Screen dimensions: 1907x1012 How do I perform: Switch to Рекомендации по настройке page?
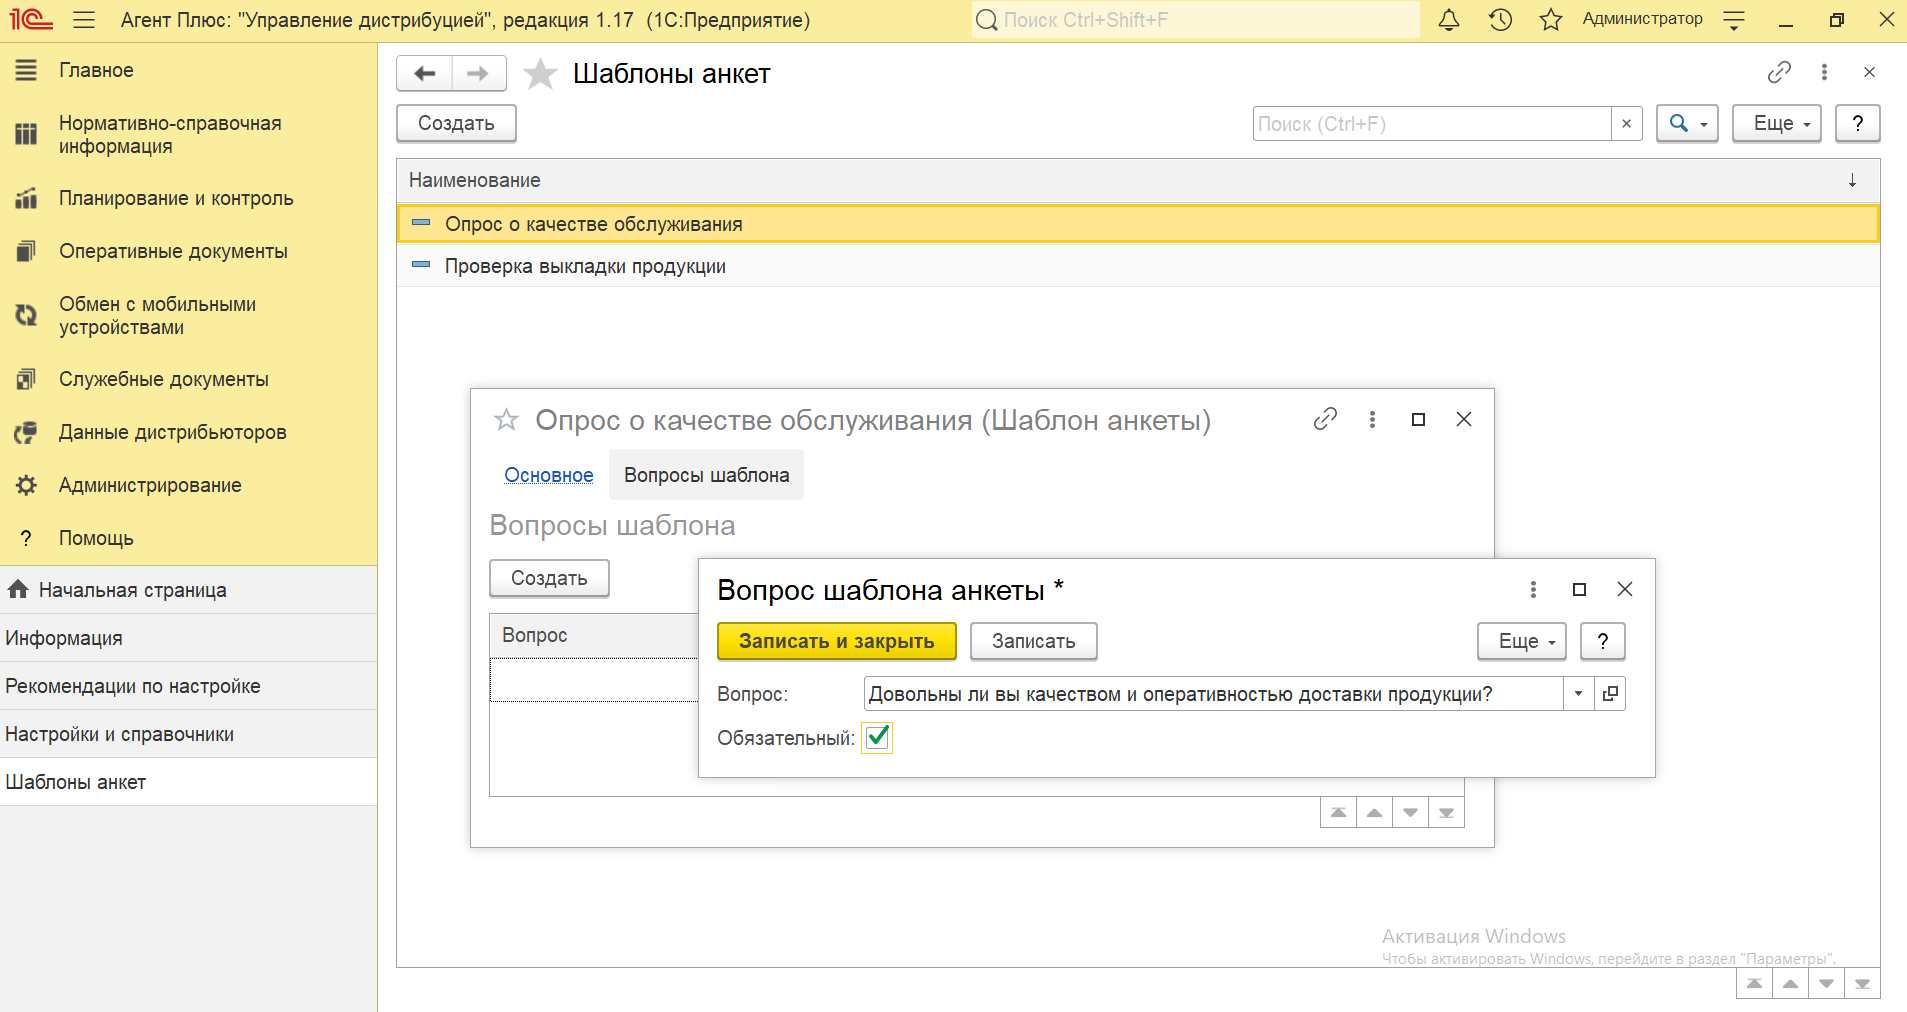point(188,686)
